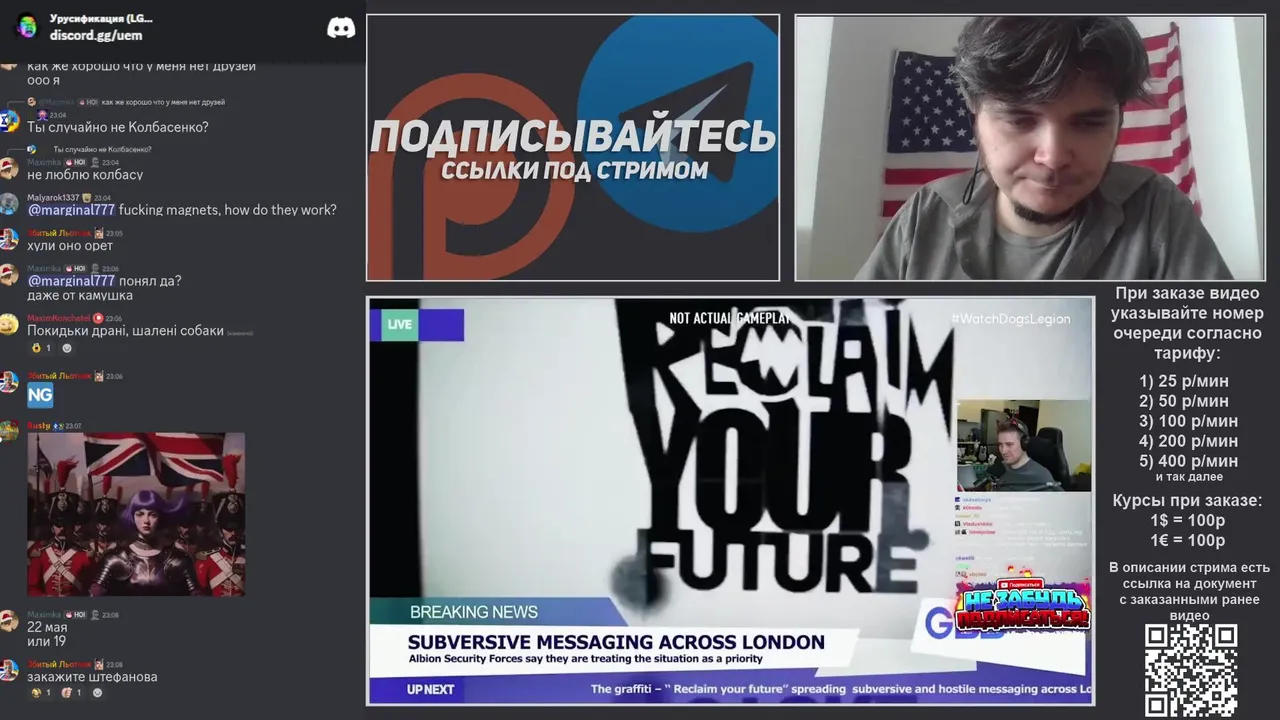
Task: Click the 'ооо я' message at top
Action: pyautogui.click(x=44, y=80)
